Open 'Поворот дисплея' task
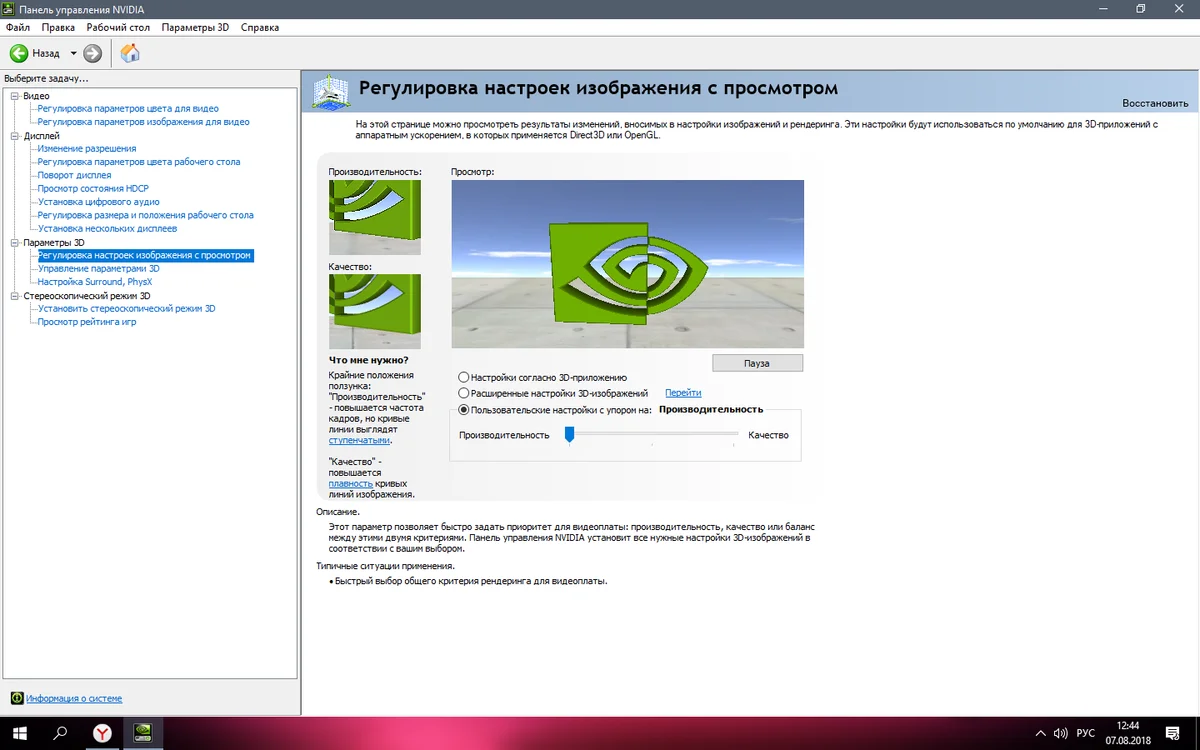The width and height of the screenshot is (1200, 750). click(75, 175)
